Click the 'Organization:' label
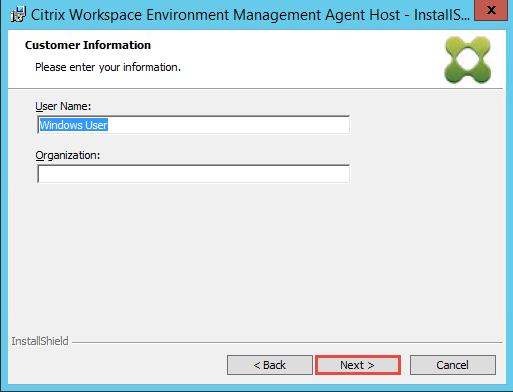513x392 pixels. (68, 155)
